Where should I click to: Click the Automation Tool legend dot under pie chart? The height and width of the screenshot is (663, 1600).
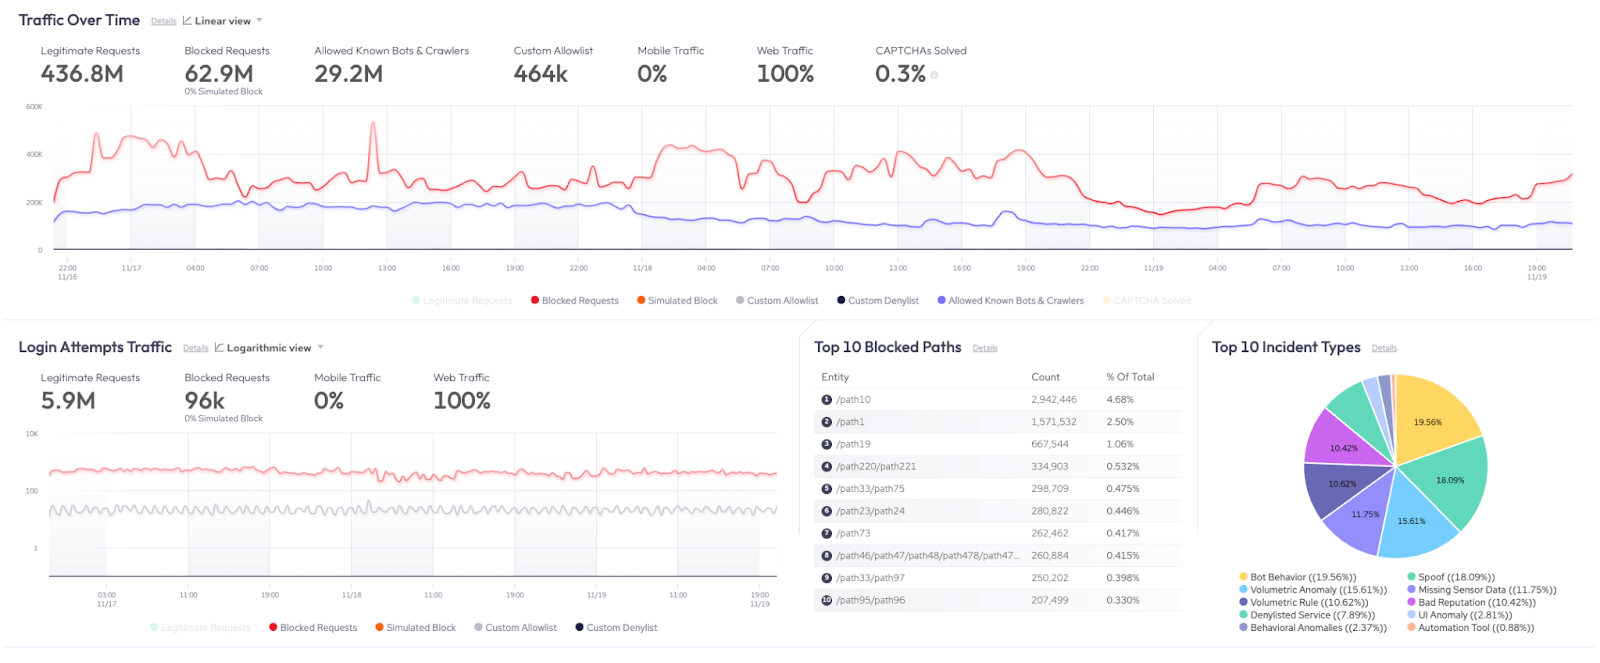point(1411,628)
